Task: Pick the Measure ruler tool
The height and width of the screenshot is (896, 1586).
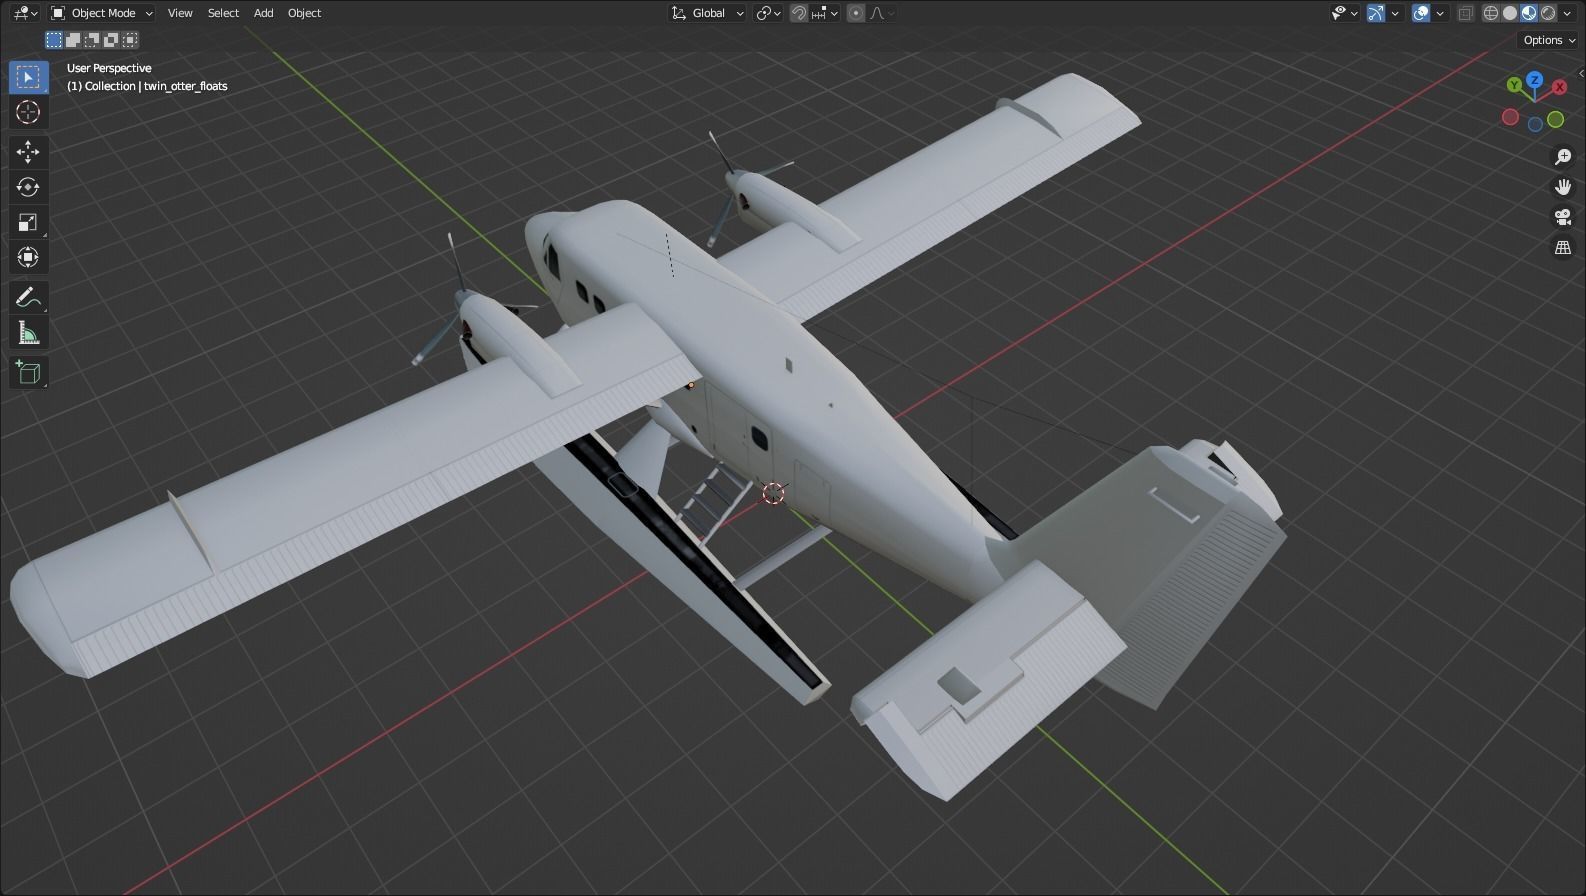Action: pos(28,332)
